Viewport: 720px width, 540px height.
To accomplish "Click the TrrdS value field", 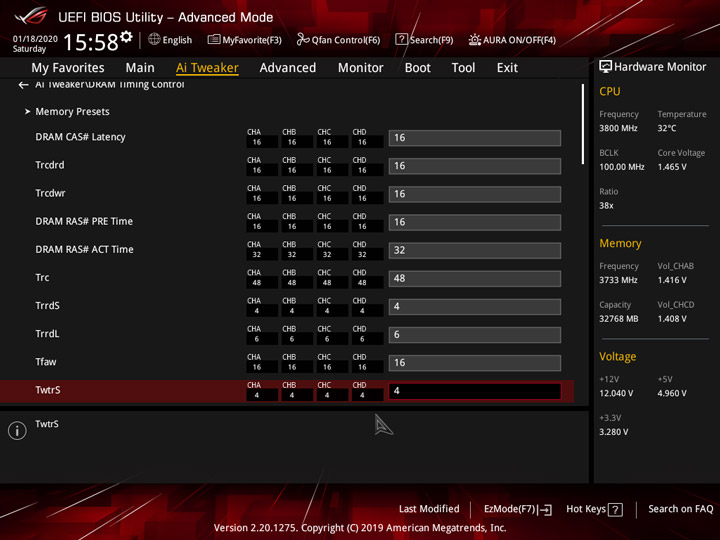I will pos(475,306).
